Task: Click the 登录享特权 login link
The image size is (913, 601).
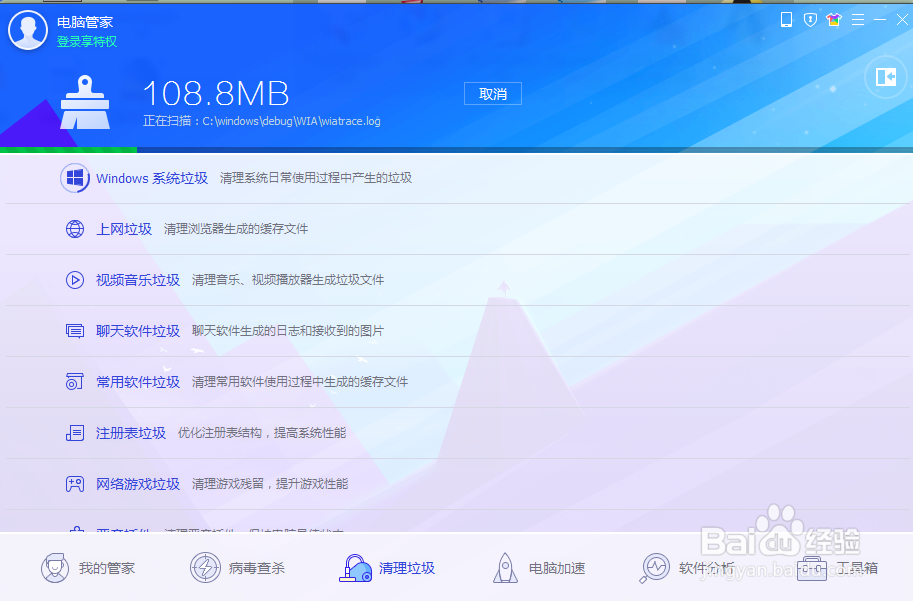Action: point(88,42)
